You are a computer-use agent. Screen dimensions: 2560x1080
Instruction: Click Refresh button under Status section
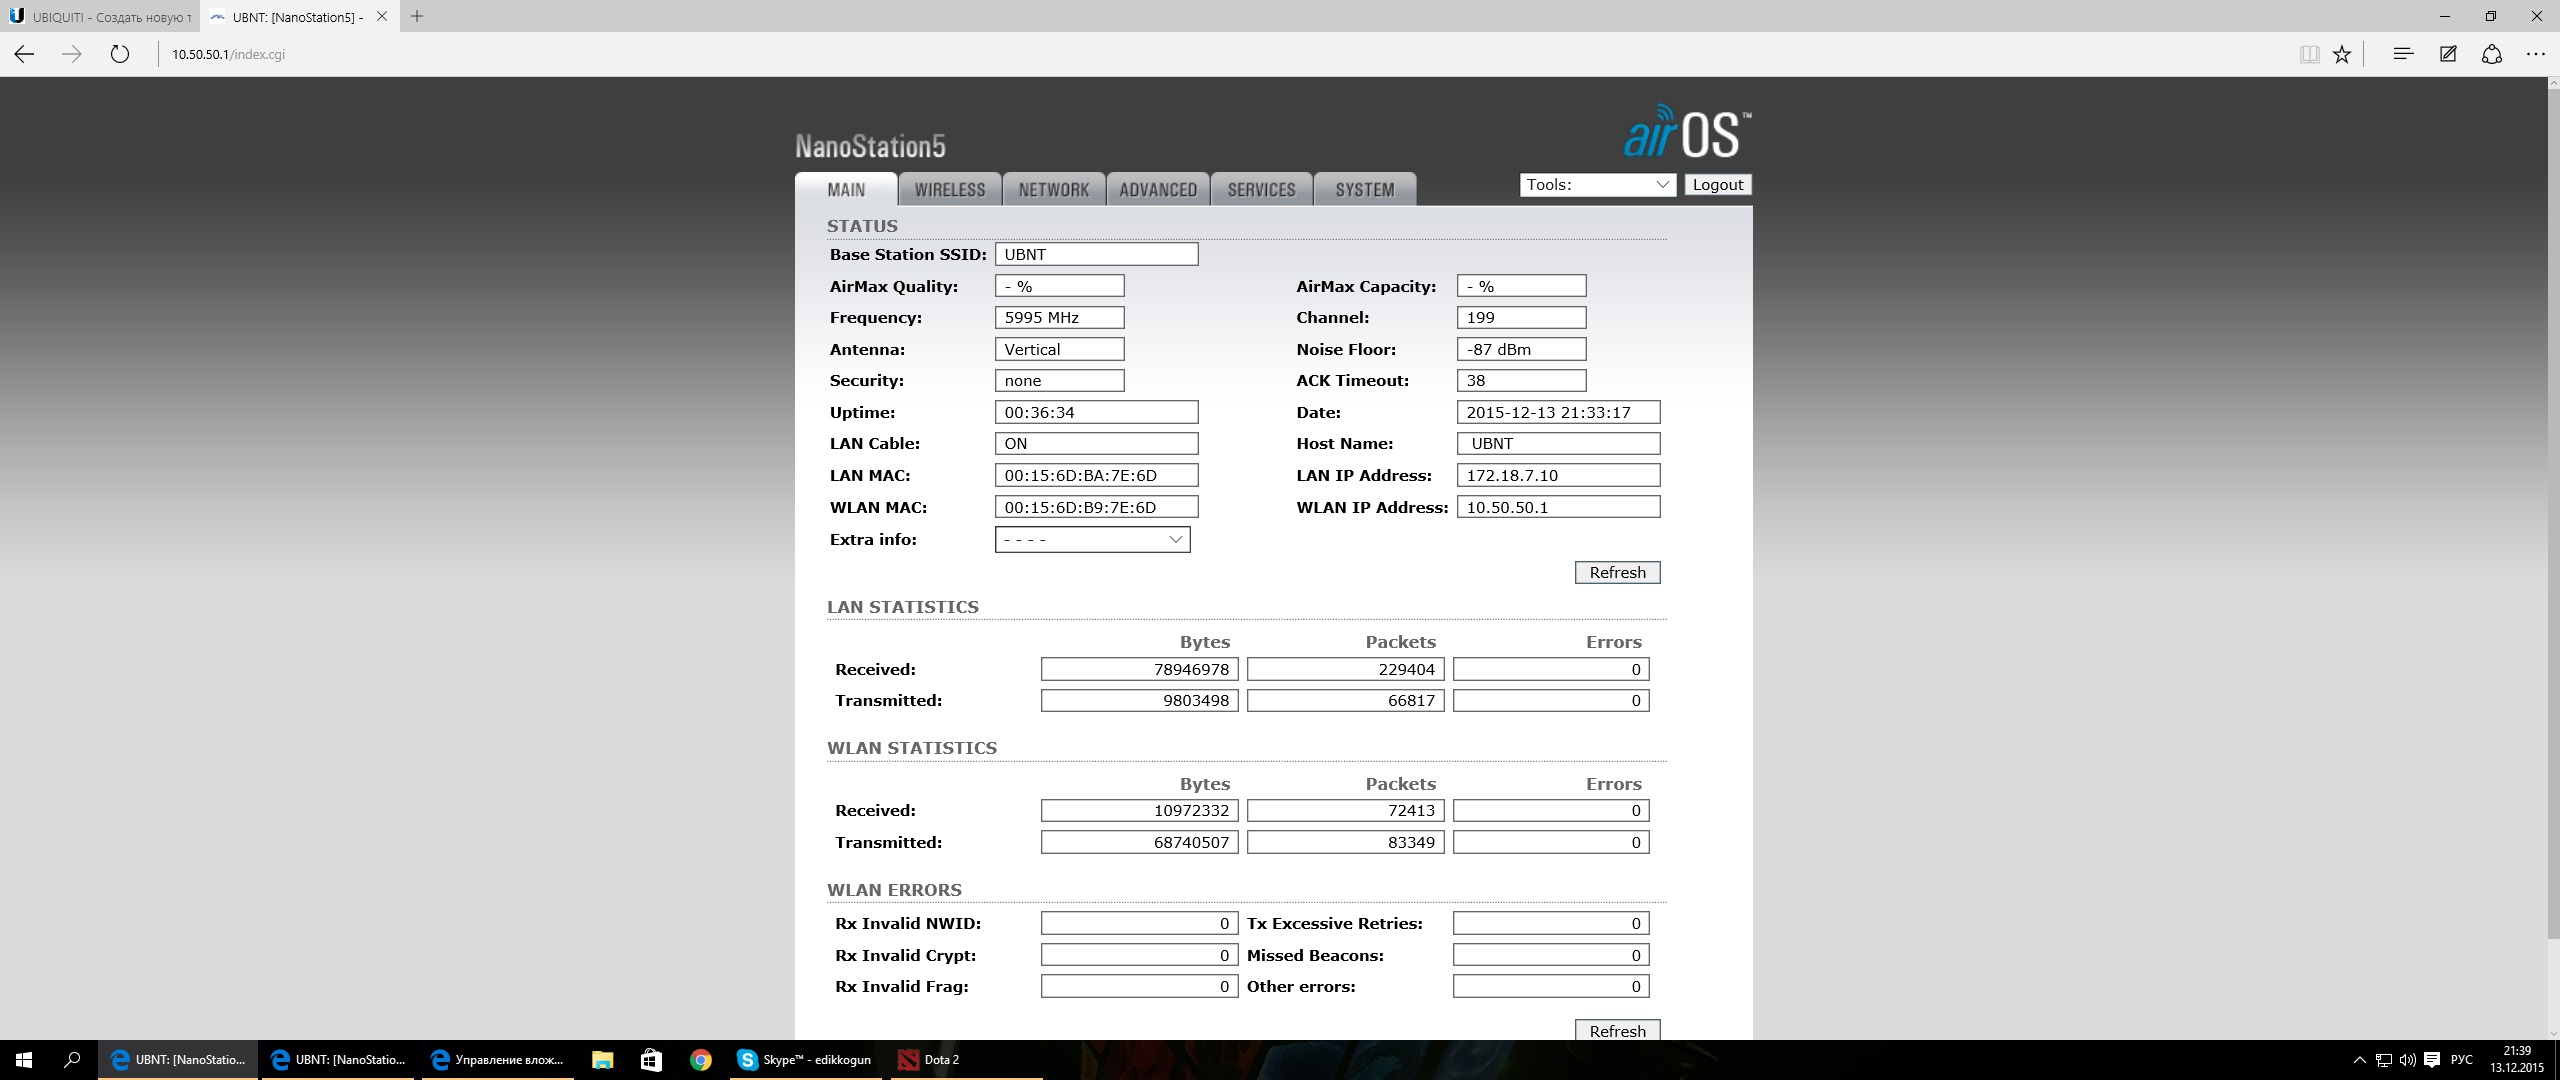click(x=1618, y=573)
